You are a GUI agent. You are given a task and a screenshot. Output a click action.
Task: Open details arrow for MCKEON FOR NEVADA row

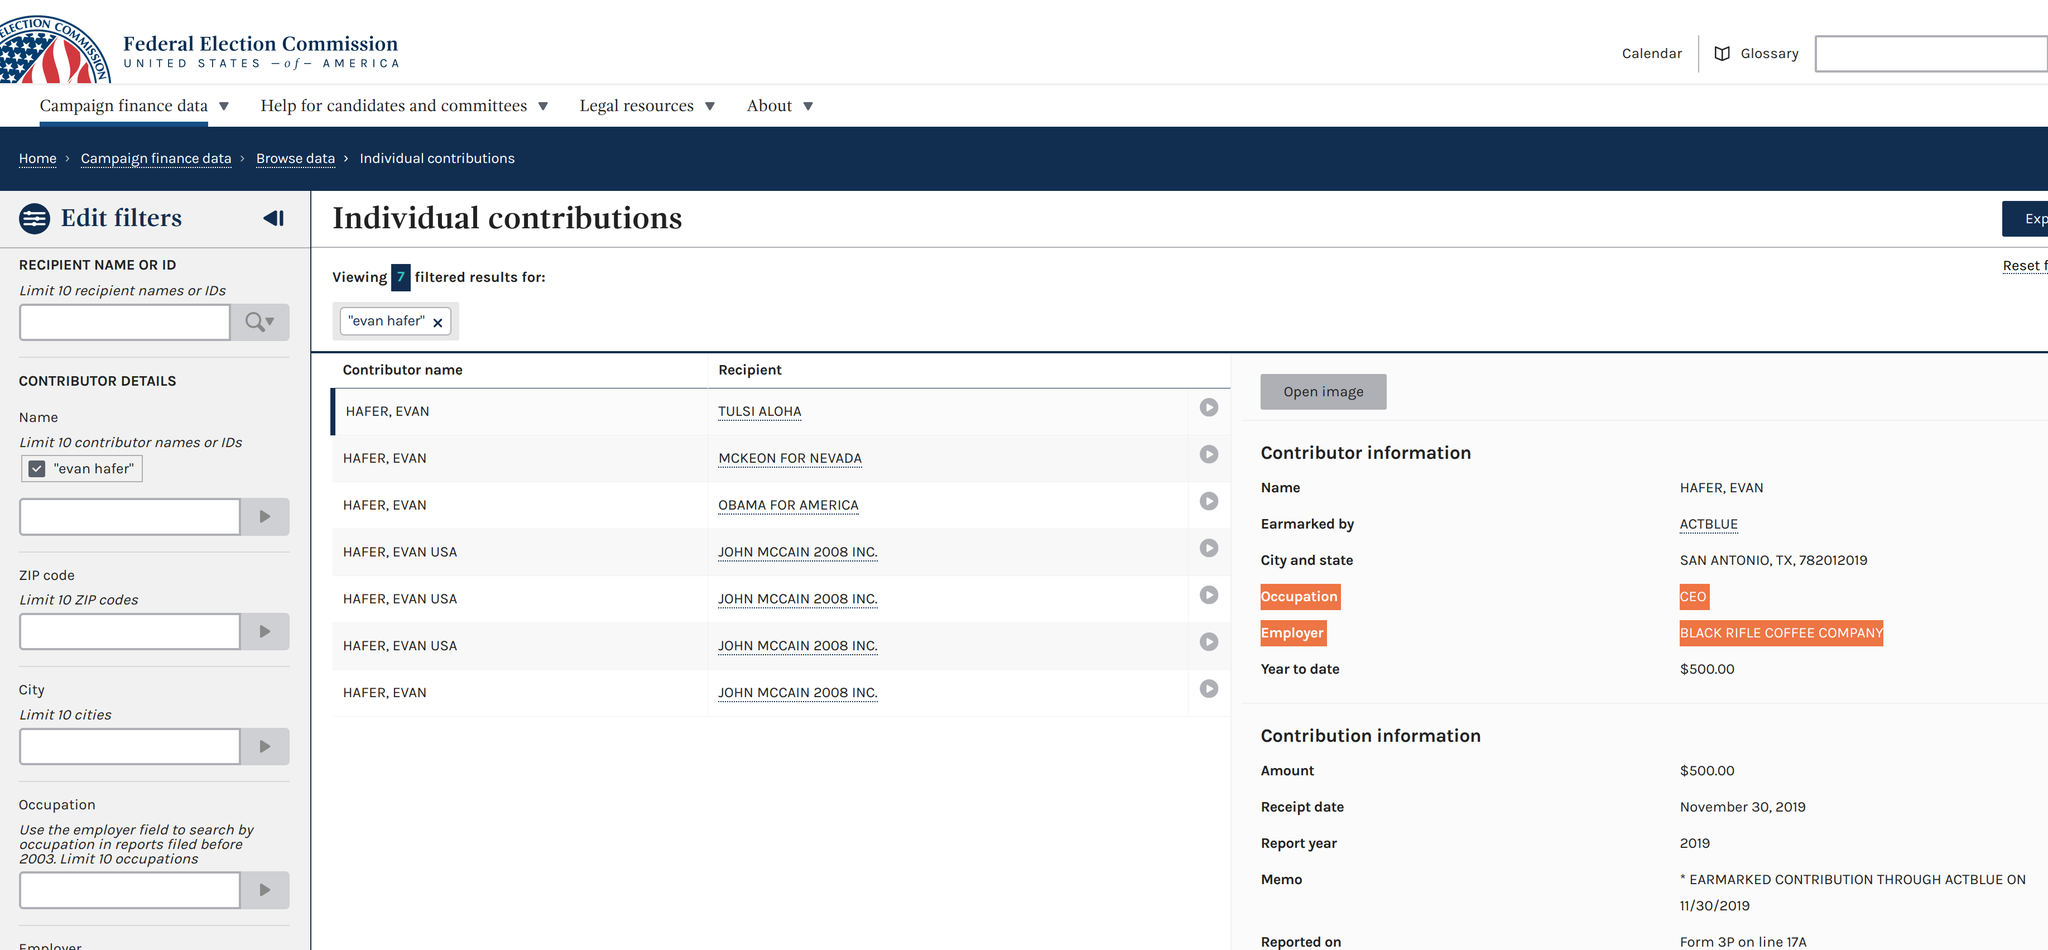1209,455
